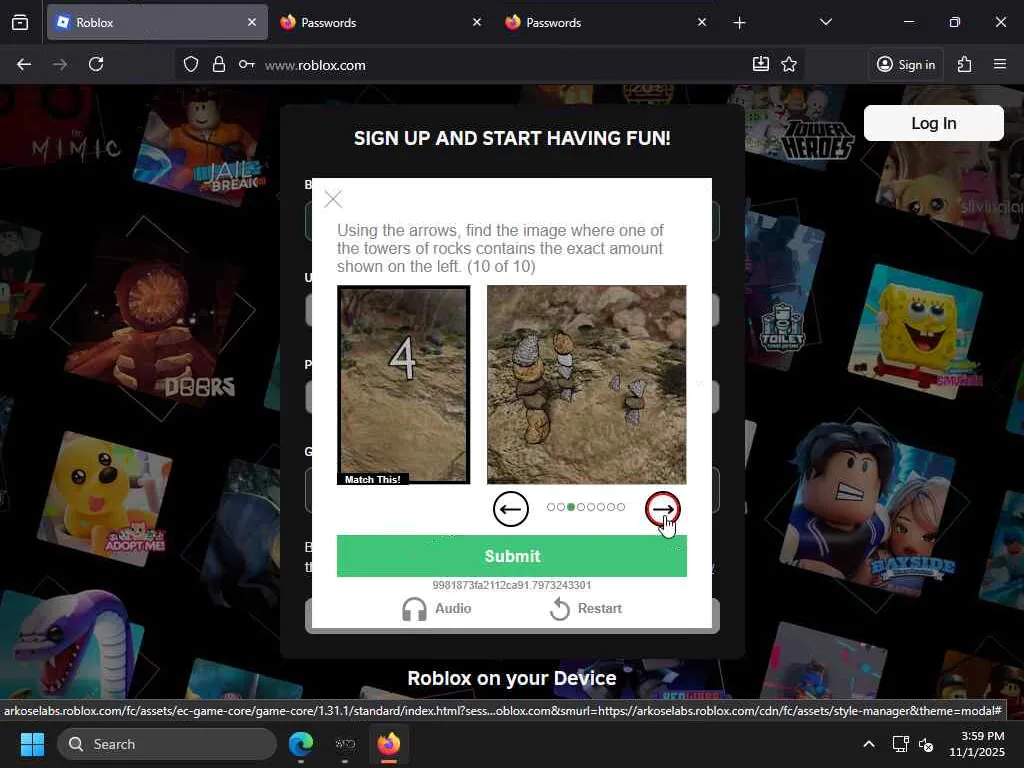Click the SpongeBob game thumbnail
The height and width of the screenshot is (768, 1024).
point(916,331)
